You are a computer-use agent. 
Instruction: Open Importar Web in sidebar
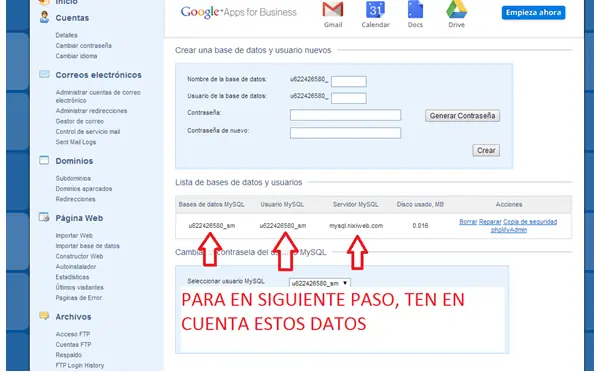tap(74, 236)
